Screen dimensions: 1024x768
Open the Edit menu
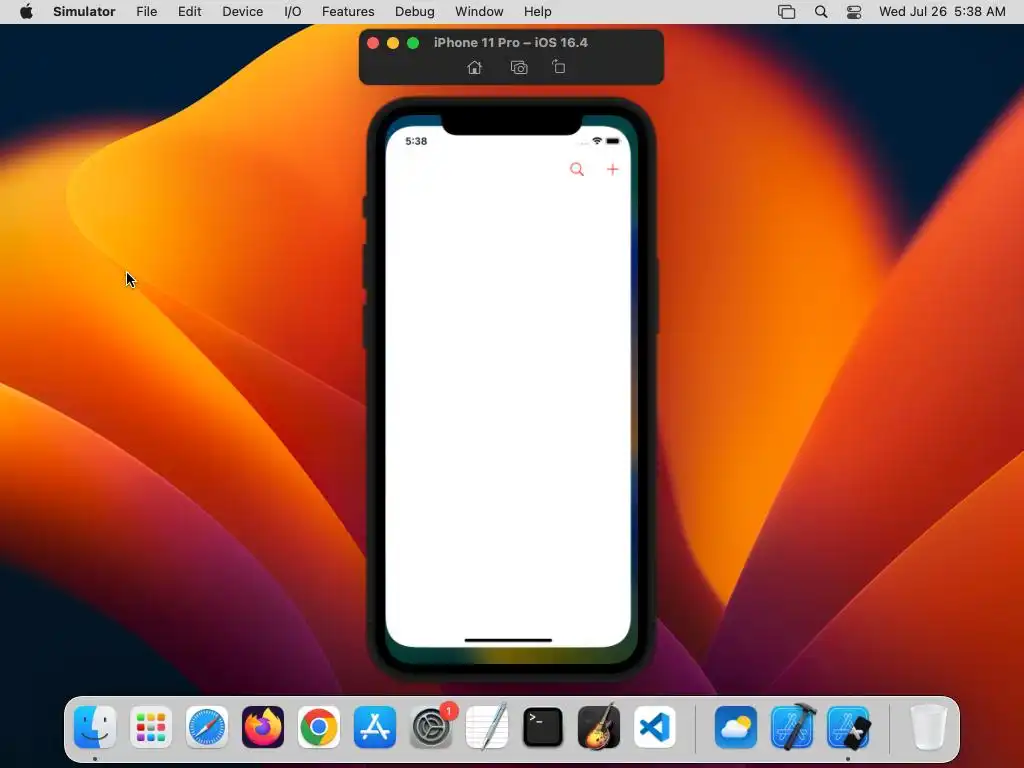pos(189,12)
